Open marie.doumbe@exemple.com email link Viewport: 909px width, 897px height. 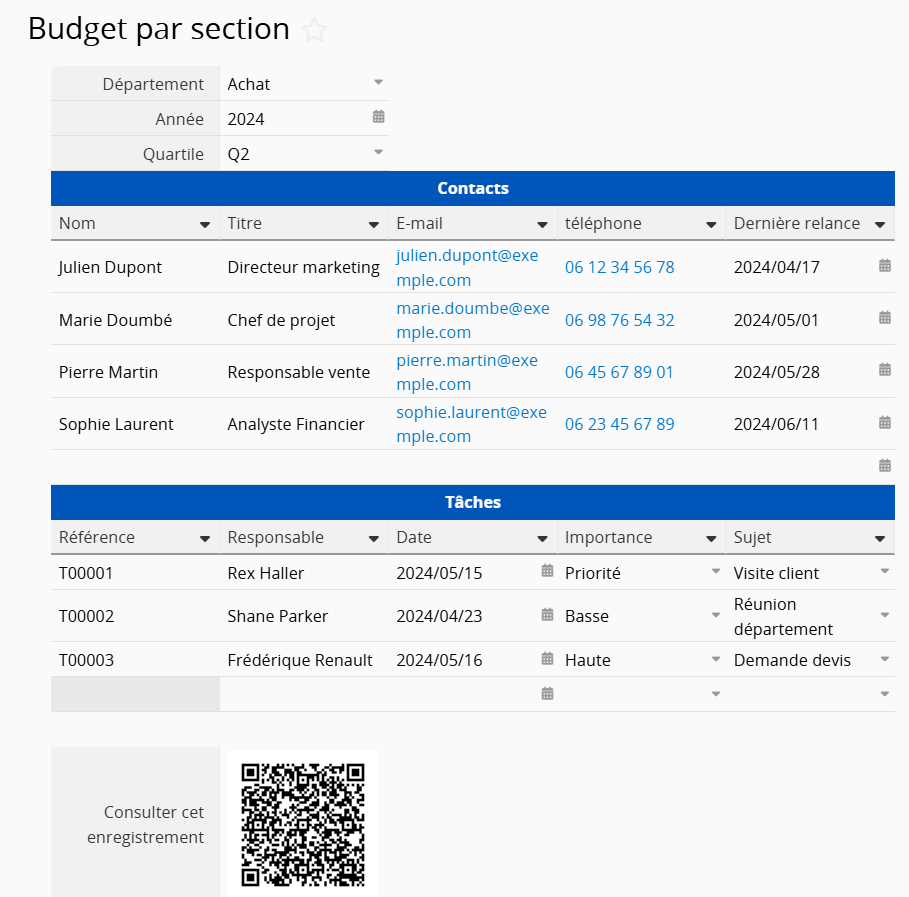(472, 320)
